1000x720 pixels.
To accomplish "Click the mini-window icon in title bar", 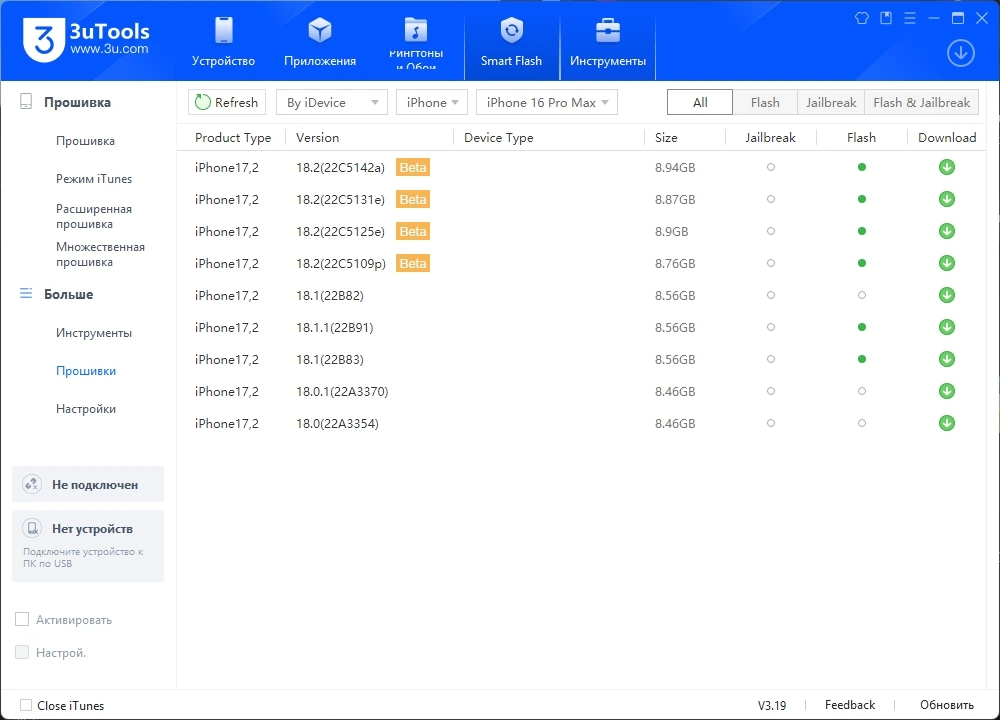I will tap(886, 18).
